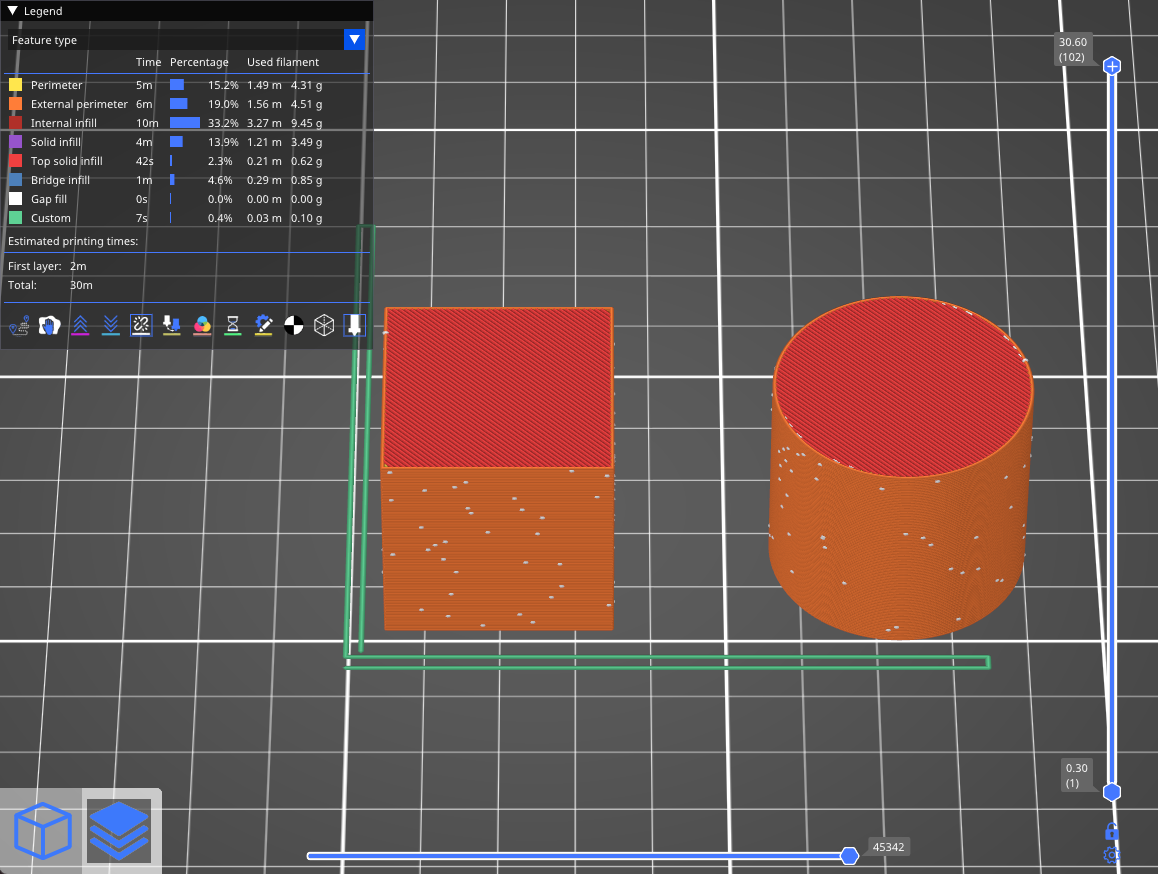Click the horizontal move slider thumb
Viewport: 1158px width, 874px height.
point(849,856)
